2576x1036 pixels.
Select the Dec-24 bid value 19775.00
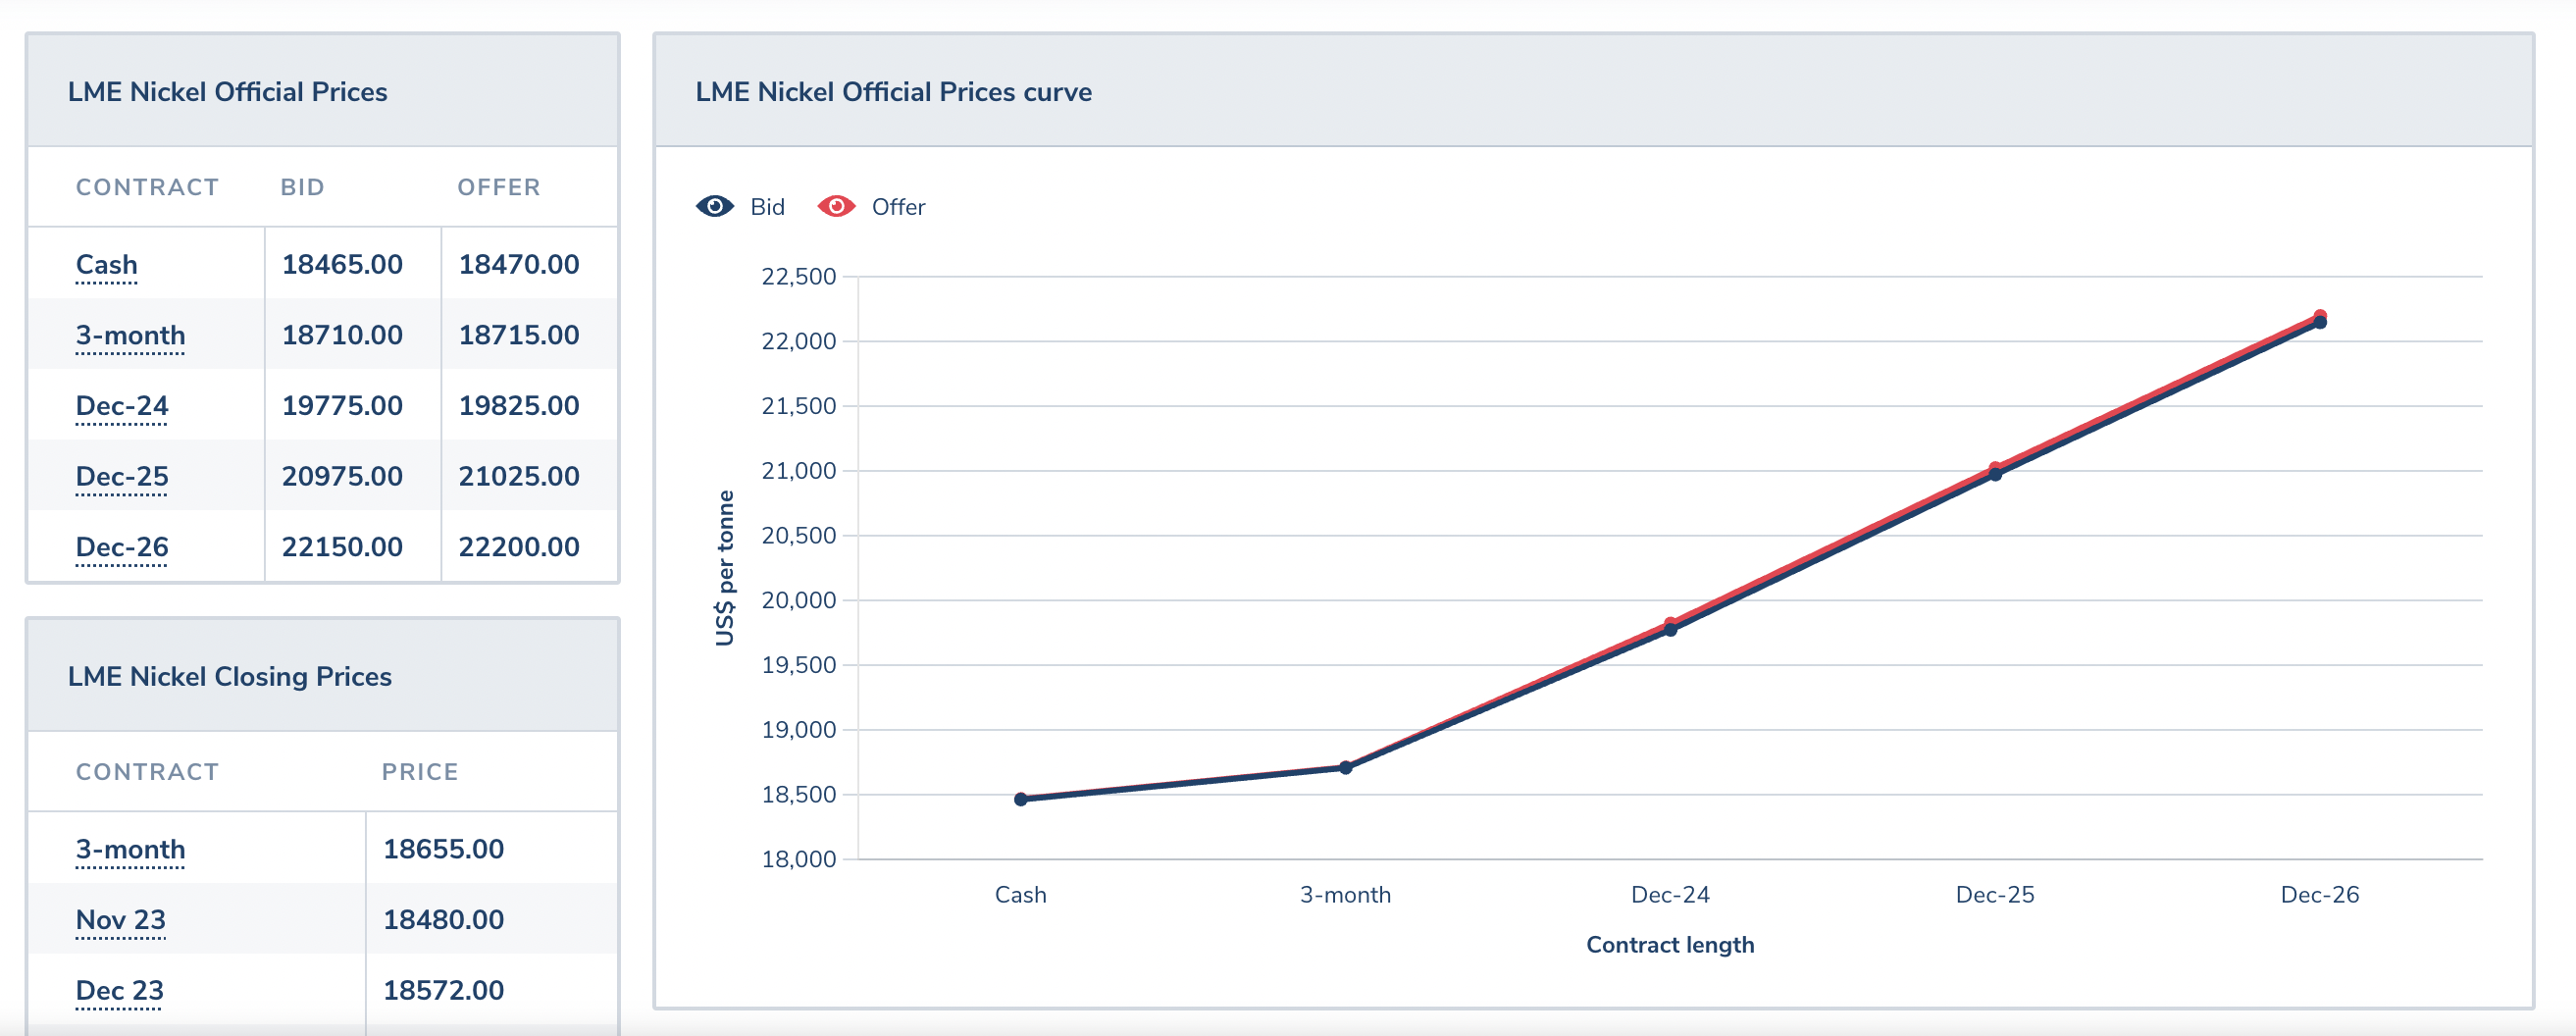pos(342,406)
